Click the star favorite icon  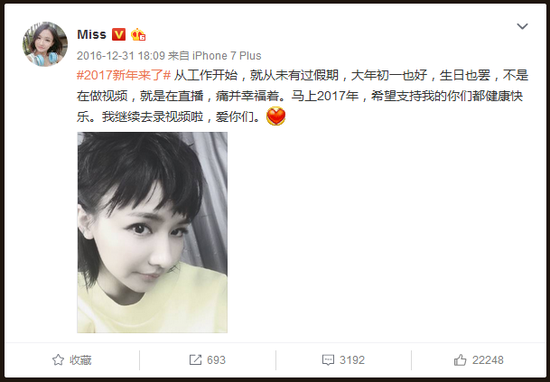coord(58,360)
